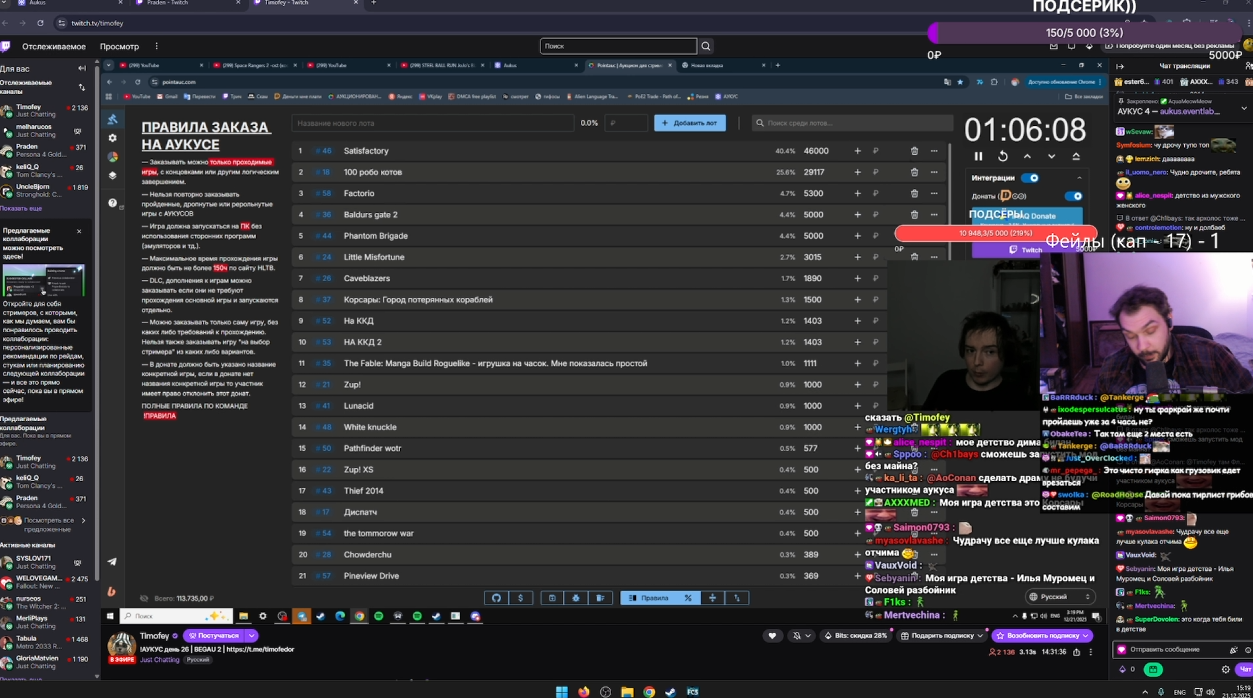Switch to the Aukus inner browser tab
Screen dimensions: 1253x698
[x=534, y=65]
